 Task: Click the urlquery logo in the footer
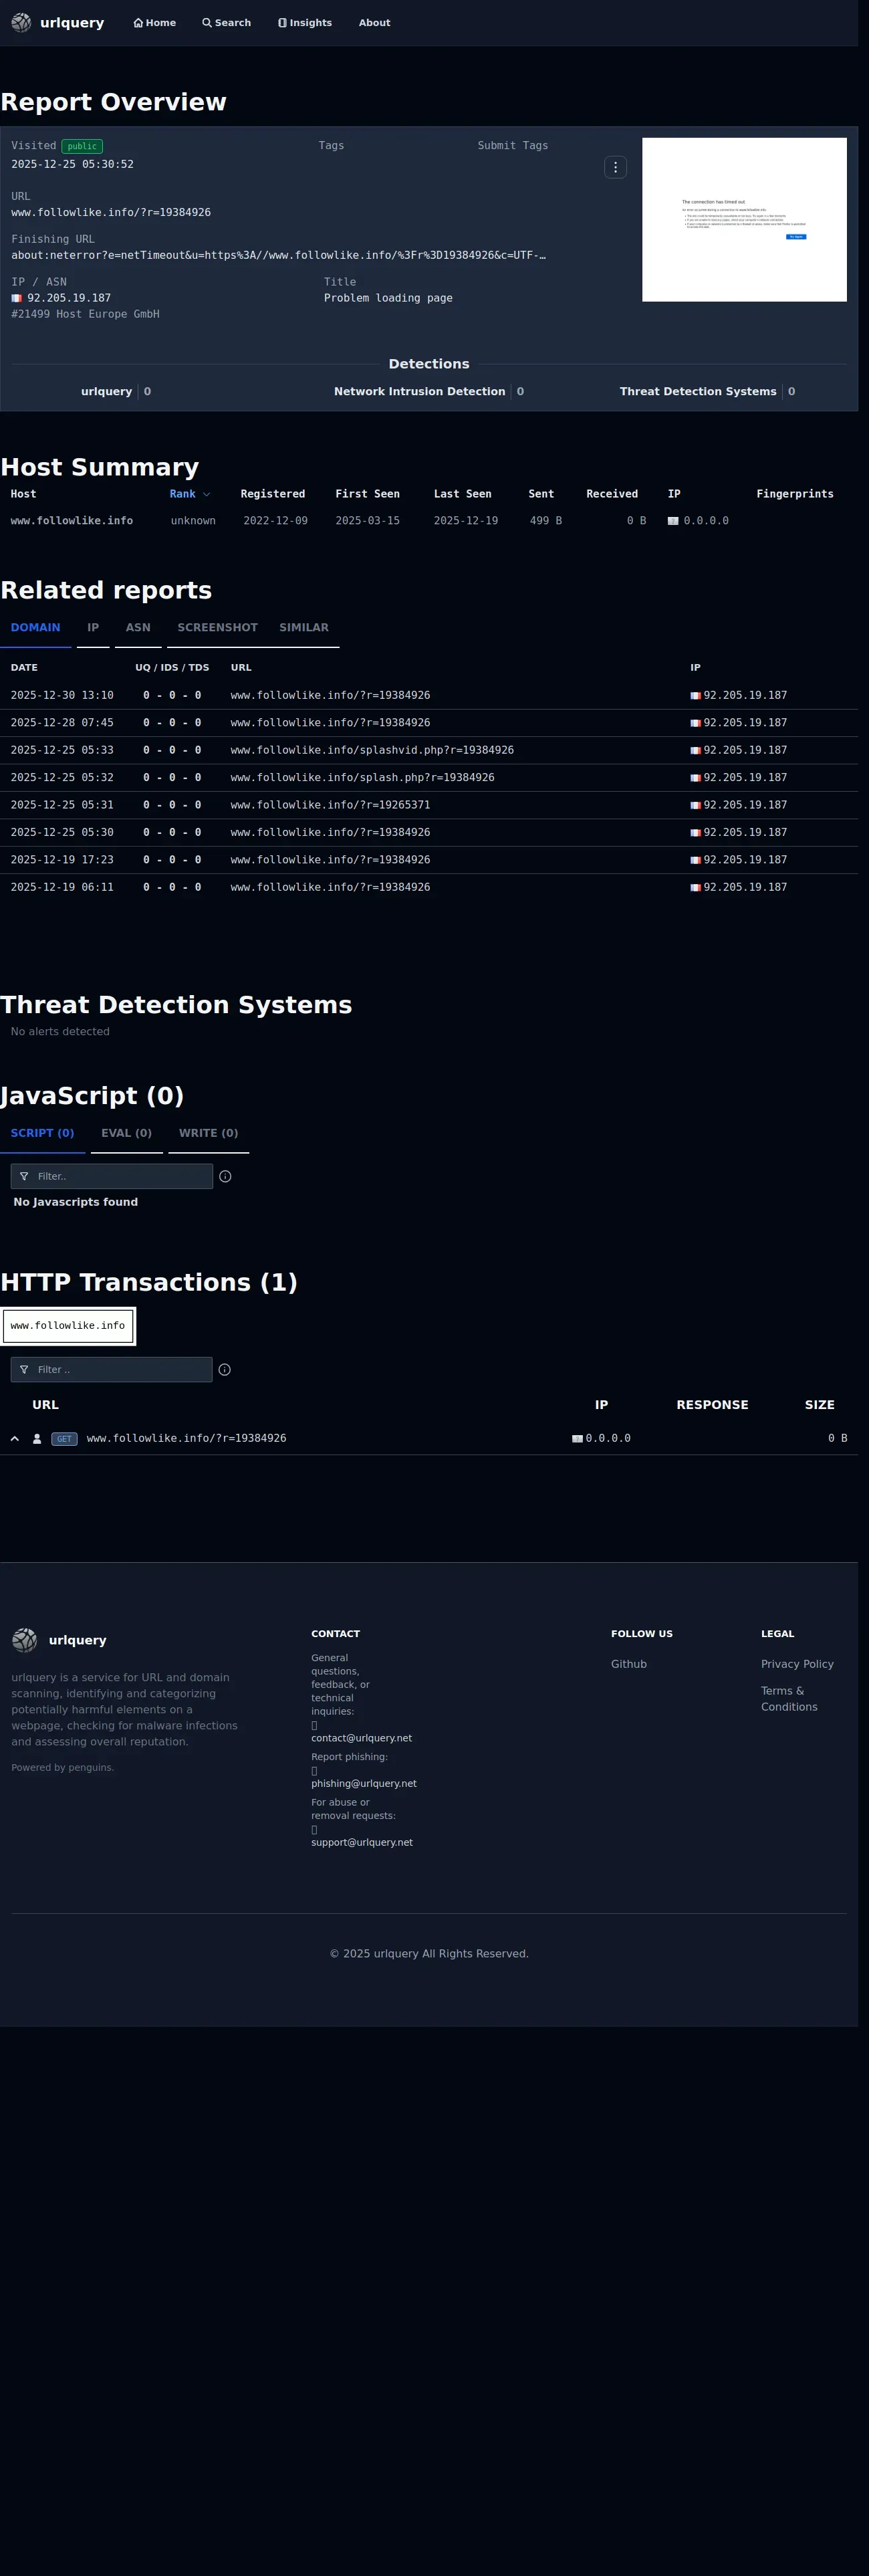point(59,1640)
